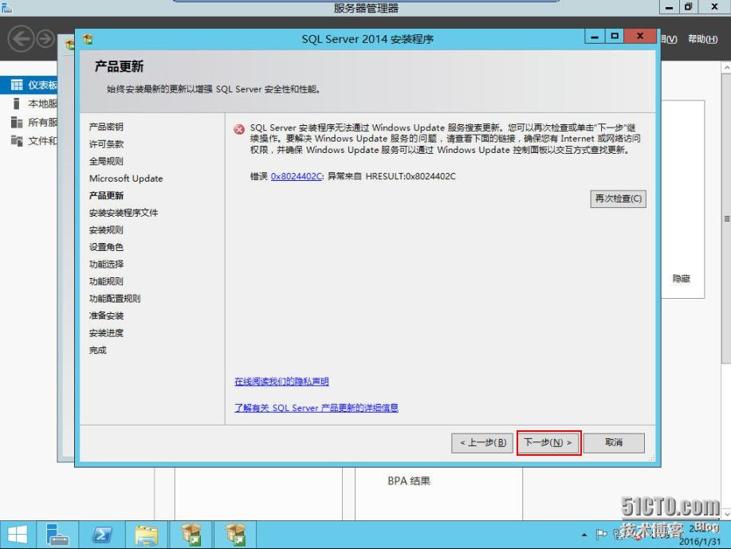Viewport: 731px width, 549px height.
Task: Click the Next (下一步) button
Action: (x=549, y=442)
